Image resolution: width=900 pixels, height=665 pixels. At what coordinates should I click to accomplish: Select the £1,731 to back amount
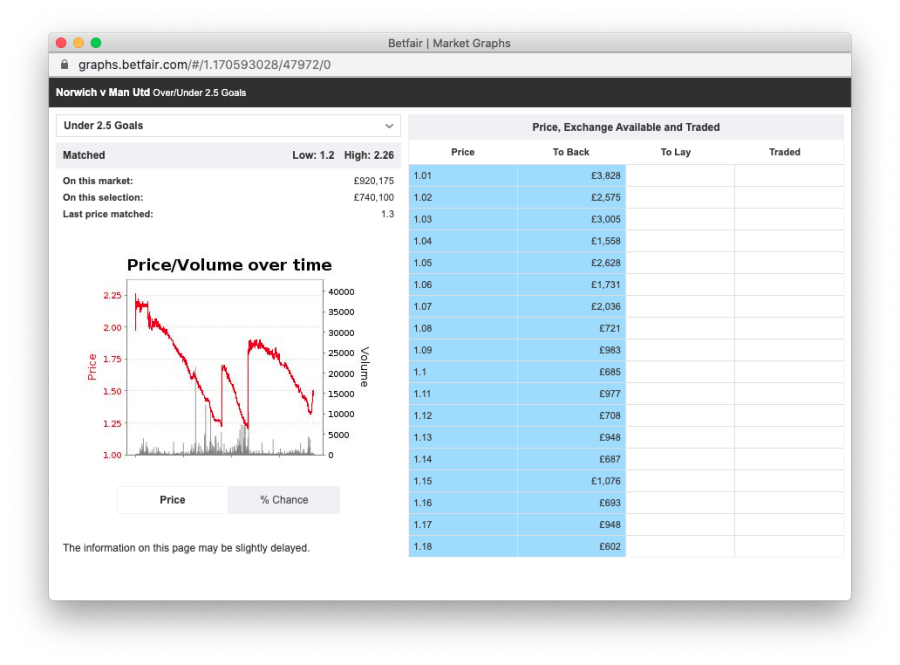[x=571, y=285]
